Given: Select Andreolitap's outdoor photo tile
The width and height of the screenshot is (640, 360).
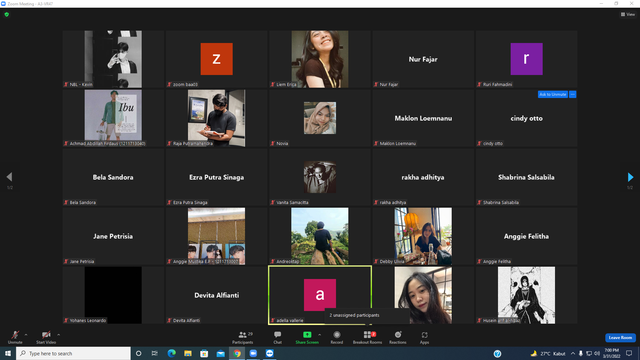Looking at the screenshot, I should (x=320, y=236).
